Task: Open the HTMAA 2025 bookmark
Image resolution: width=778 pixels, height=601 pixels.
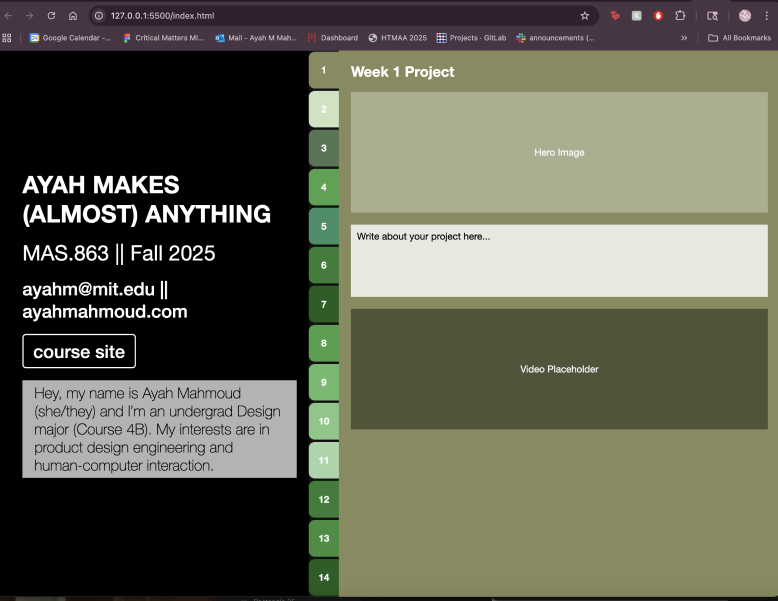Action: pos(397,38)
